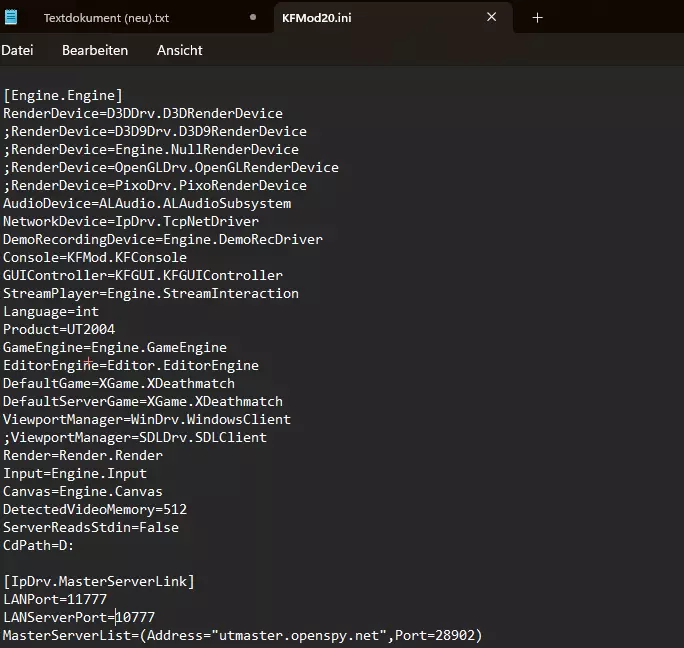
Task: Click line RenderDevice=D3DDrv.D3DRenderDevice
Action: click(143, 113)
